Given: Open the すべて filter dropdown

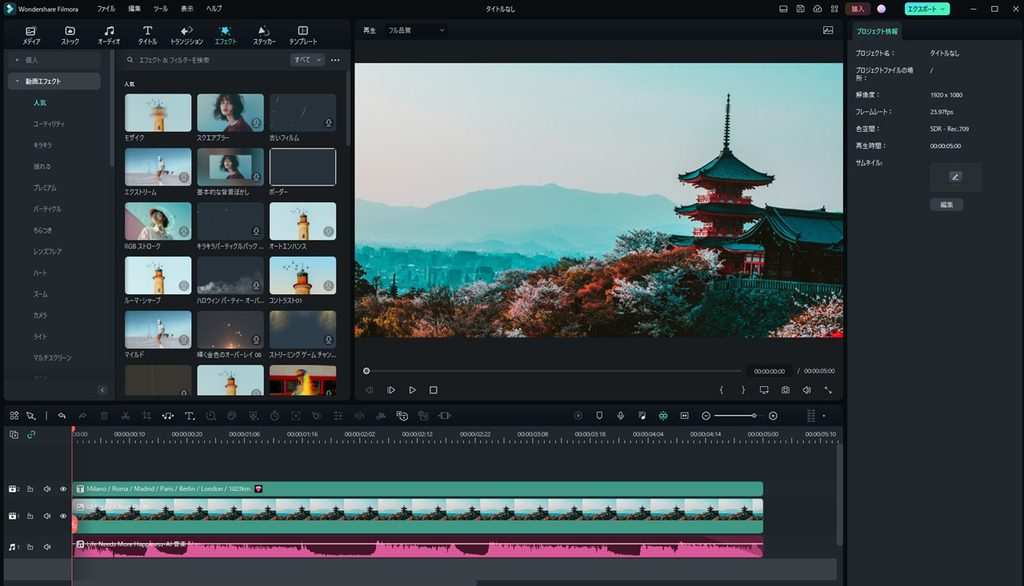Looking at the screenshot, I should pyautogui.click(x=307, y=59).
